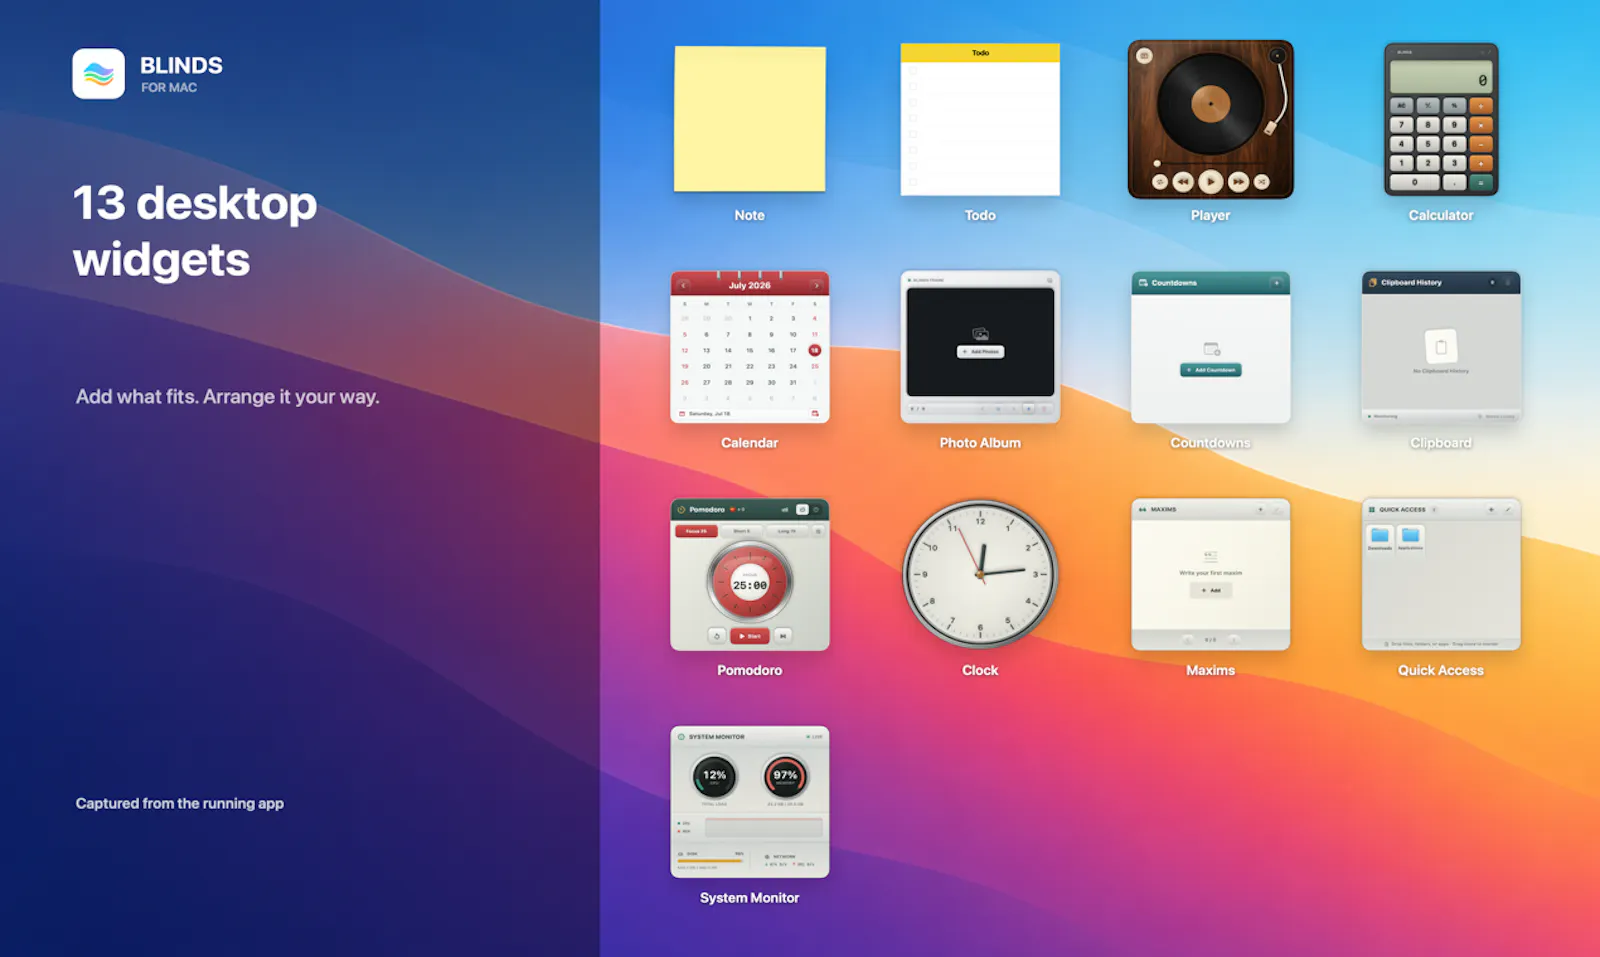The image size is (1600, 957).
Task: Go to next month in the Calendar widget
Action: pos(816,285)
